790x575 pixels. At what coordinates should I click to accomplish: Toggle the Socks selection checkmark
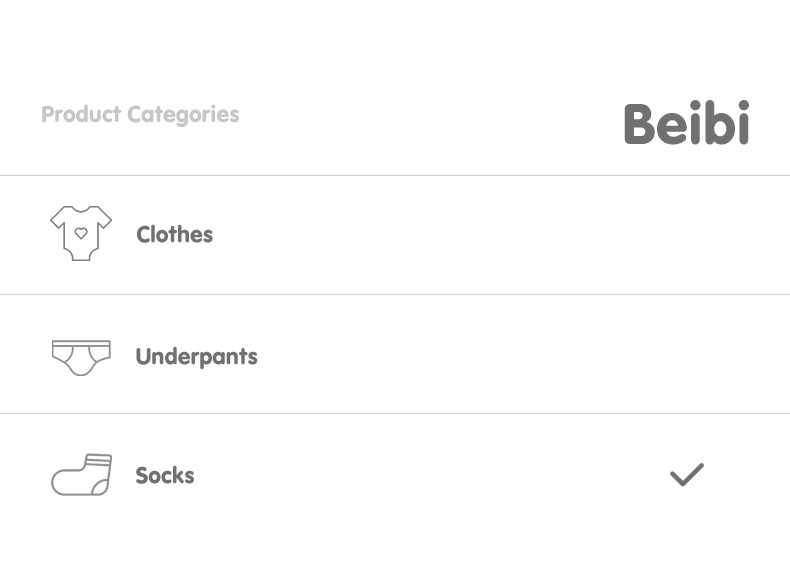click(687, 475)
